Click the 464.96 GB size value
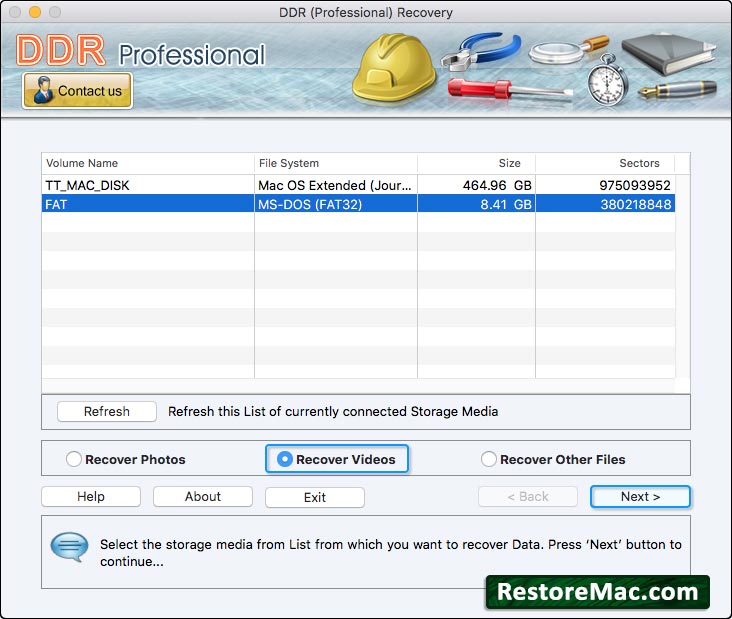The height and width of the screenshot is (619, 732). pyautogui.click(x=497, y=185)
